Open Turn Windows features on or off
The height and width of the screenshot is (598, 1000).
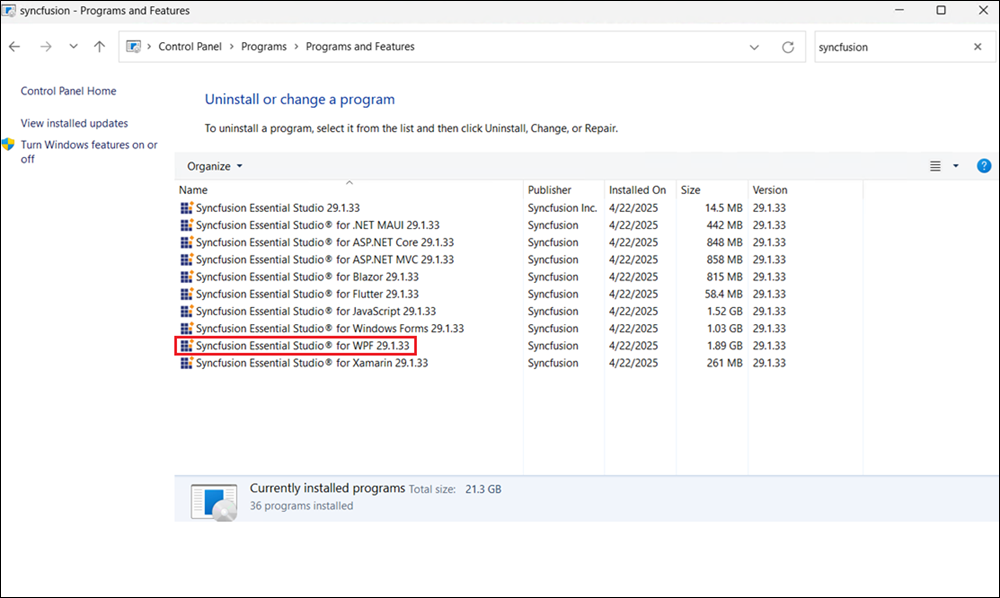coord(89,152)
